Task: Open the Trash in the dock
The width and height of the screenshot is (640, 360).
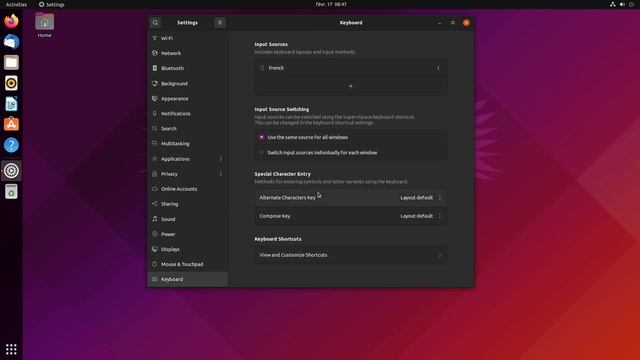Action: (x=11, y=191)
